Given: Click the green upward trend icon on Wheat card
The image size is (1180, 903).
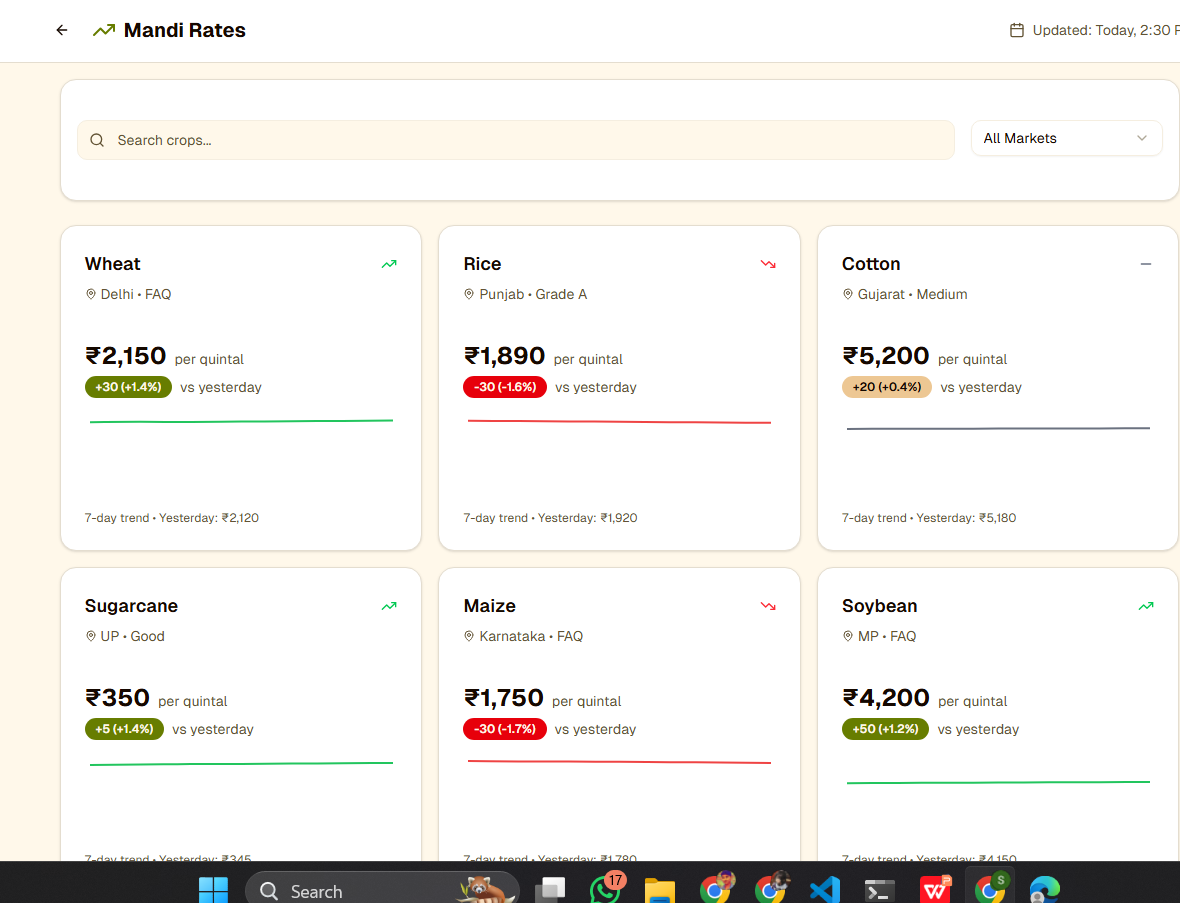Looking at the screenshot, I should 389,264.
